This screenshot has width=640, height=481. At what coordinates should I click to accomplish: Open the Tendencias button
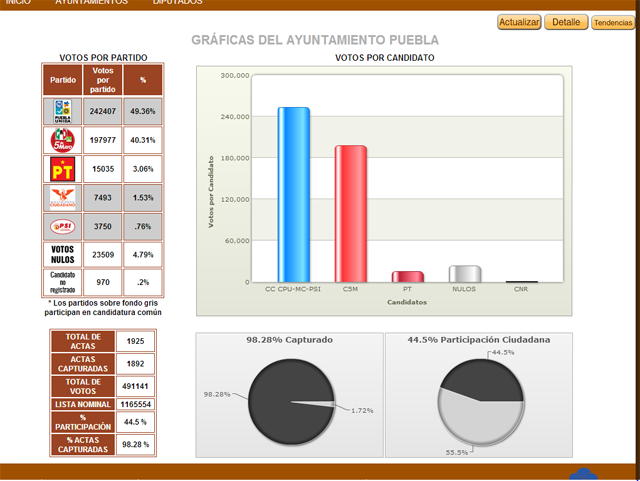[612, 22]
